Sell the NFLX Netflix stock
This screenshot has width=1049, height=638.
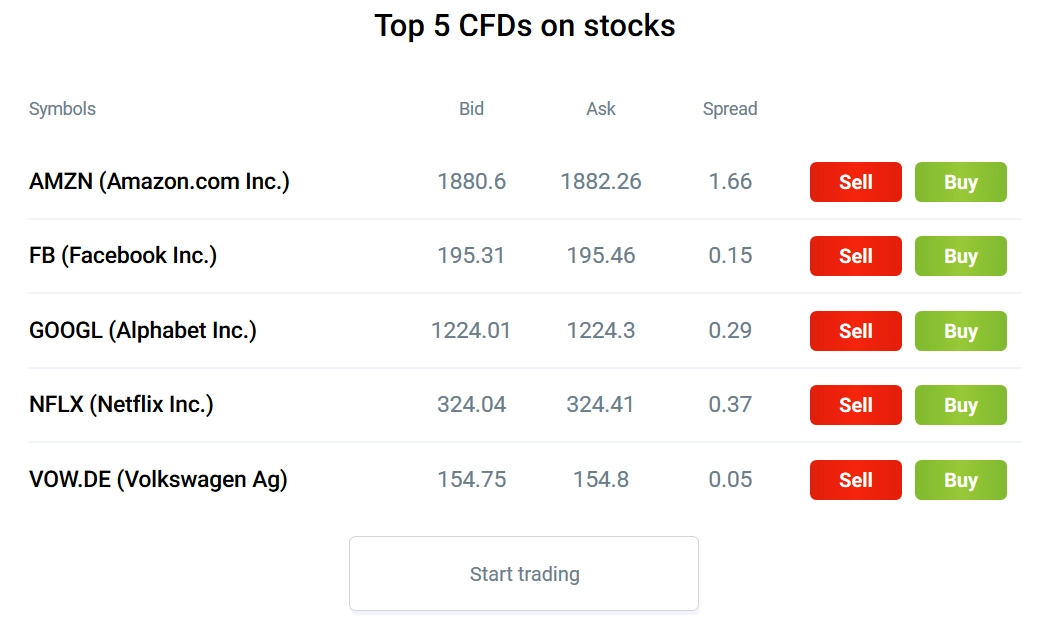(x=855, y=405)
